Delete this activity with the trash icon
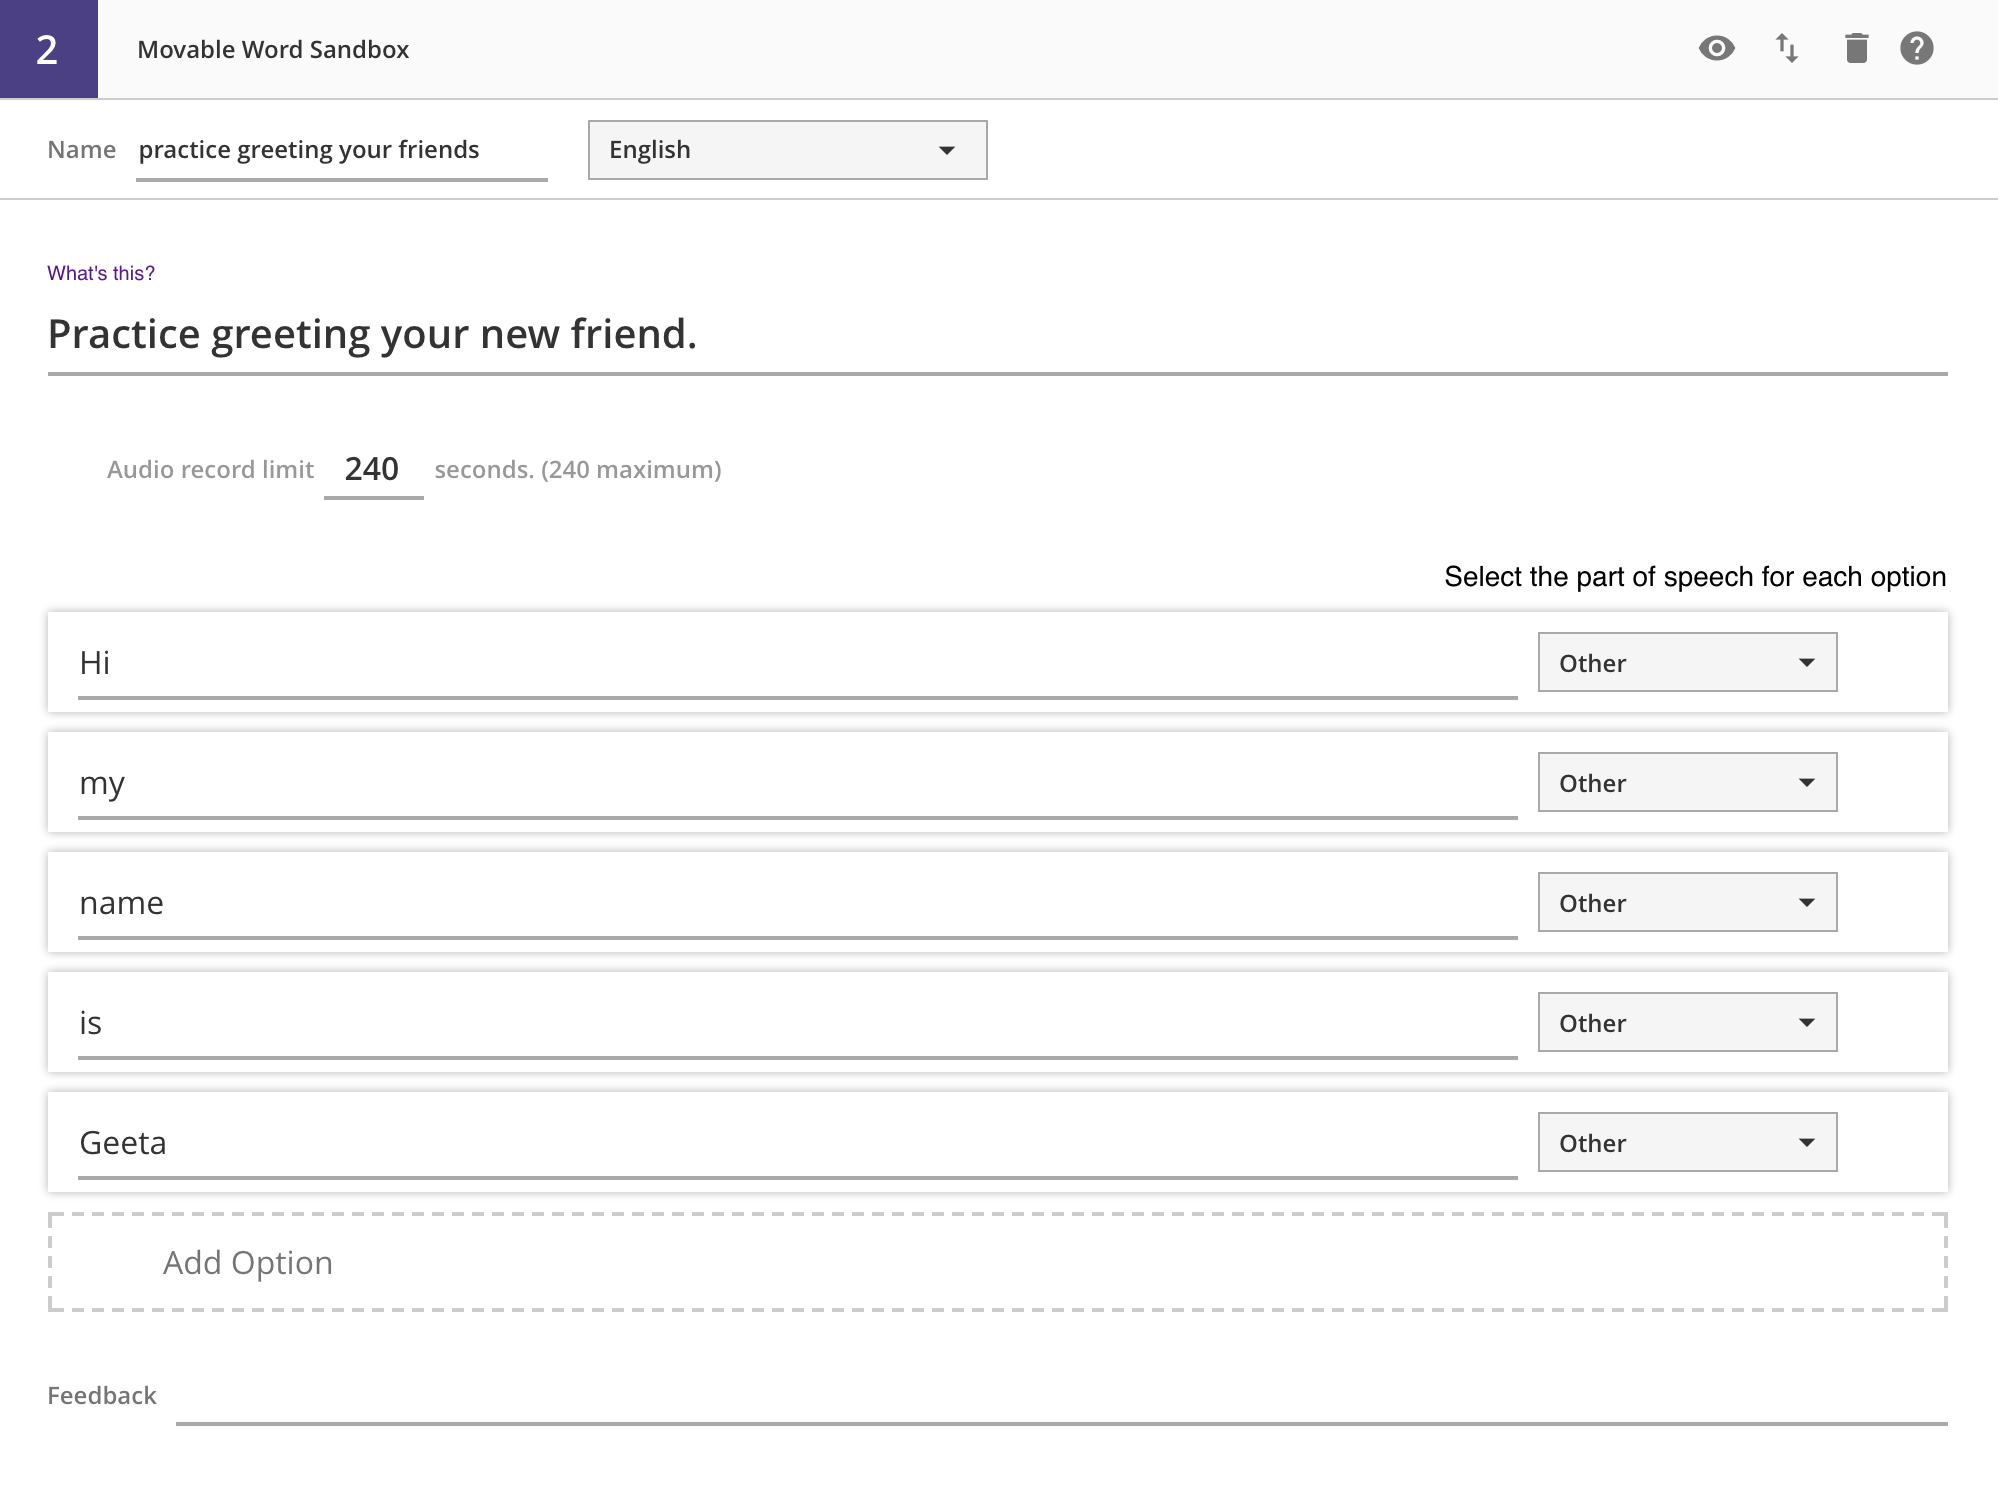Screen dimensions: 1998x1506 pos(1856,48)
